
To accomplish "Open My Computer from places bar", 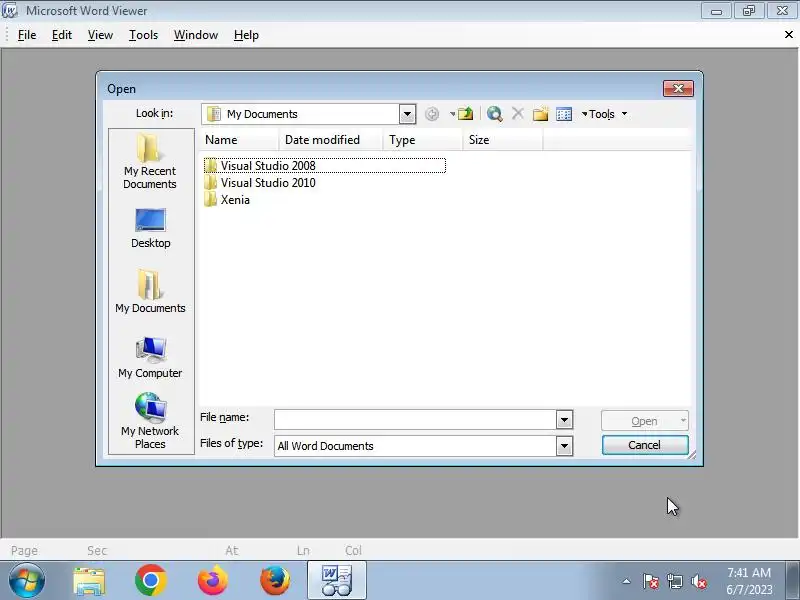I will click(x=150, y=358).
